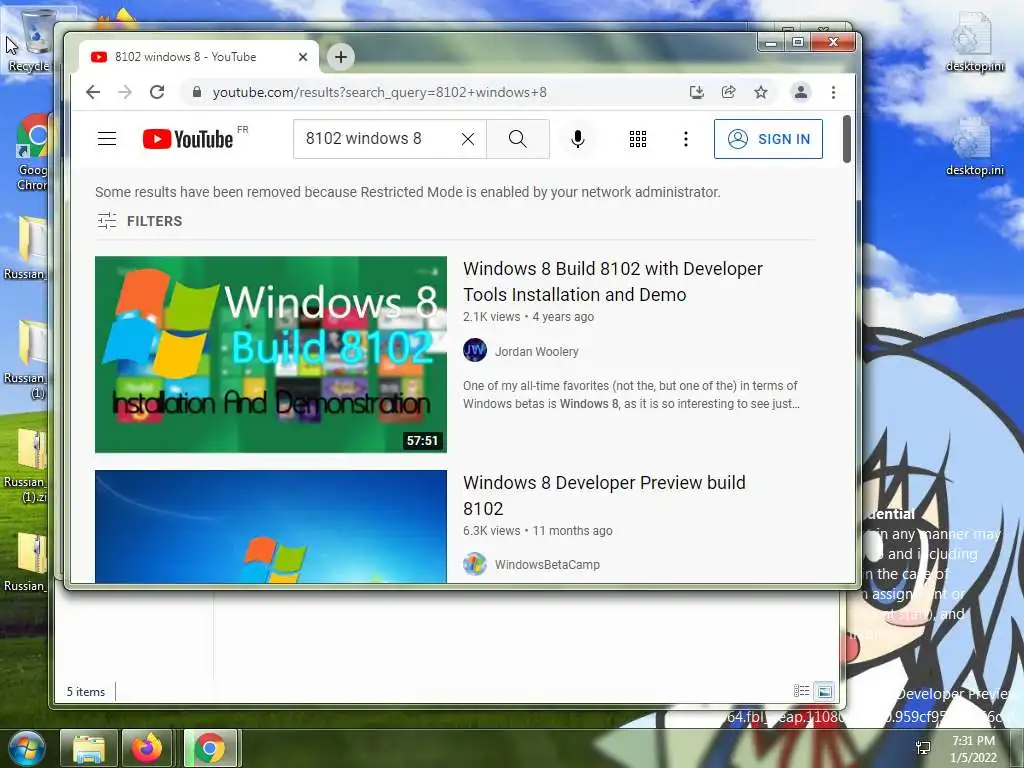Click network icon in system tray
This screenshot has width=1024, height=768.
click(x=923, y=748)
